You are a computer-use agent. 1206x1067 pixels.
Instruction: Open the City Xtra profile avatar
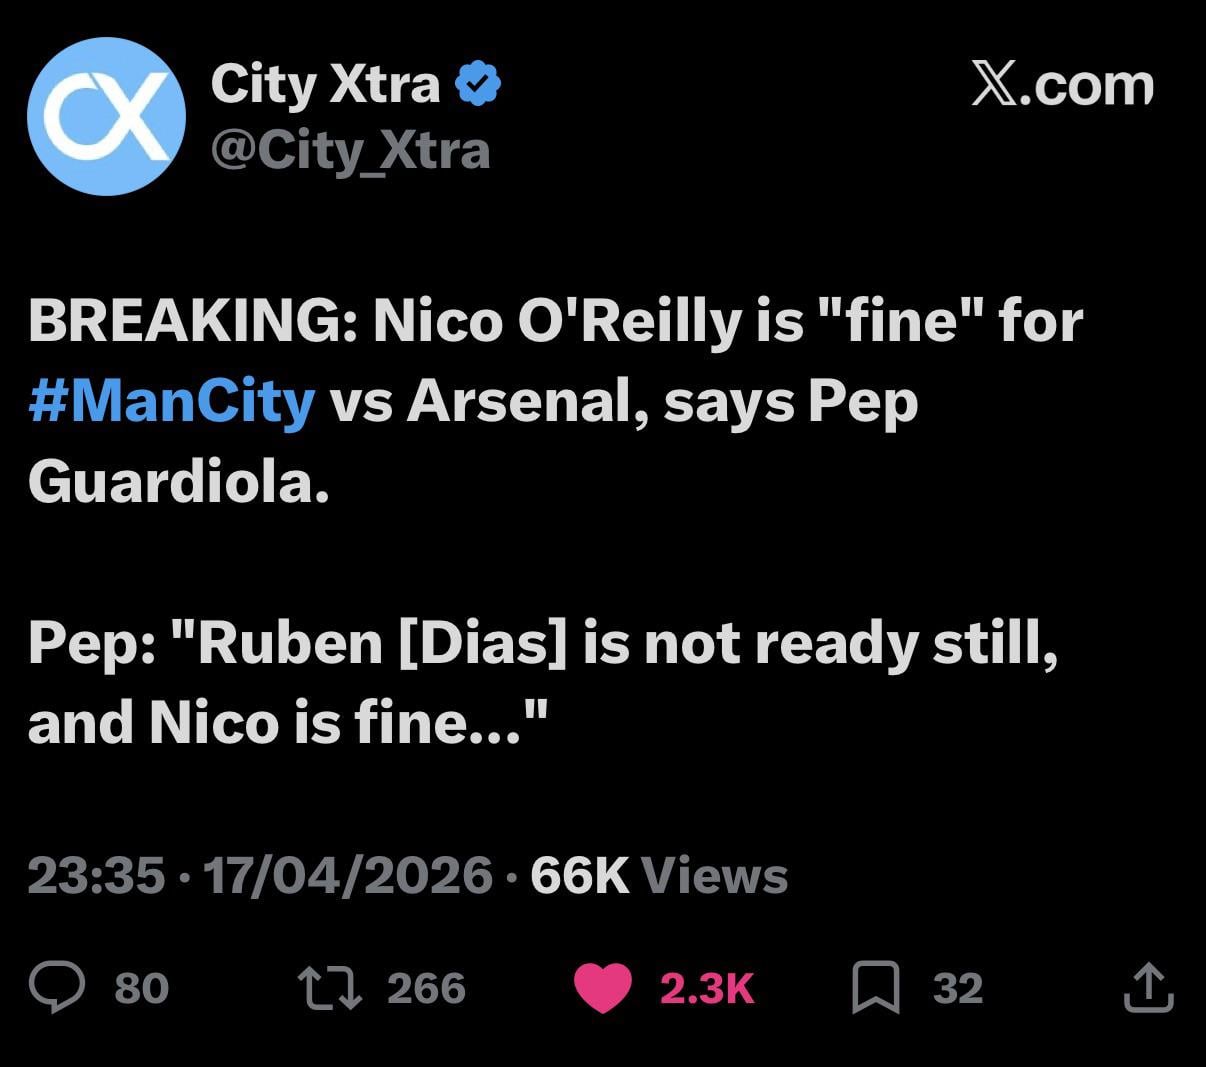106,116
